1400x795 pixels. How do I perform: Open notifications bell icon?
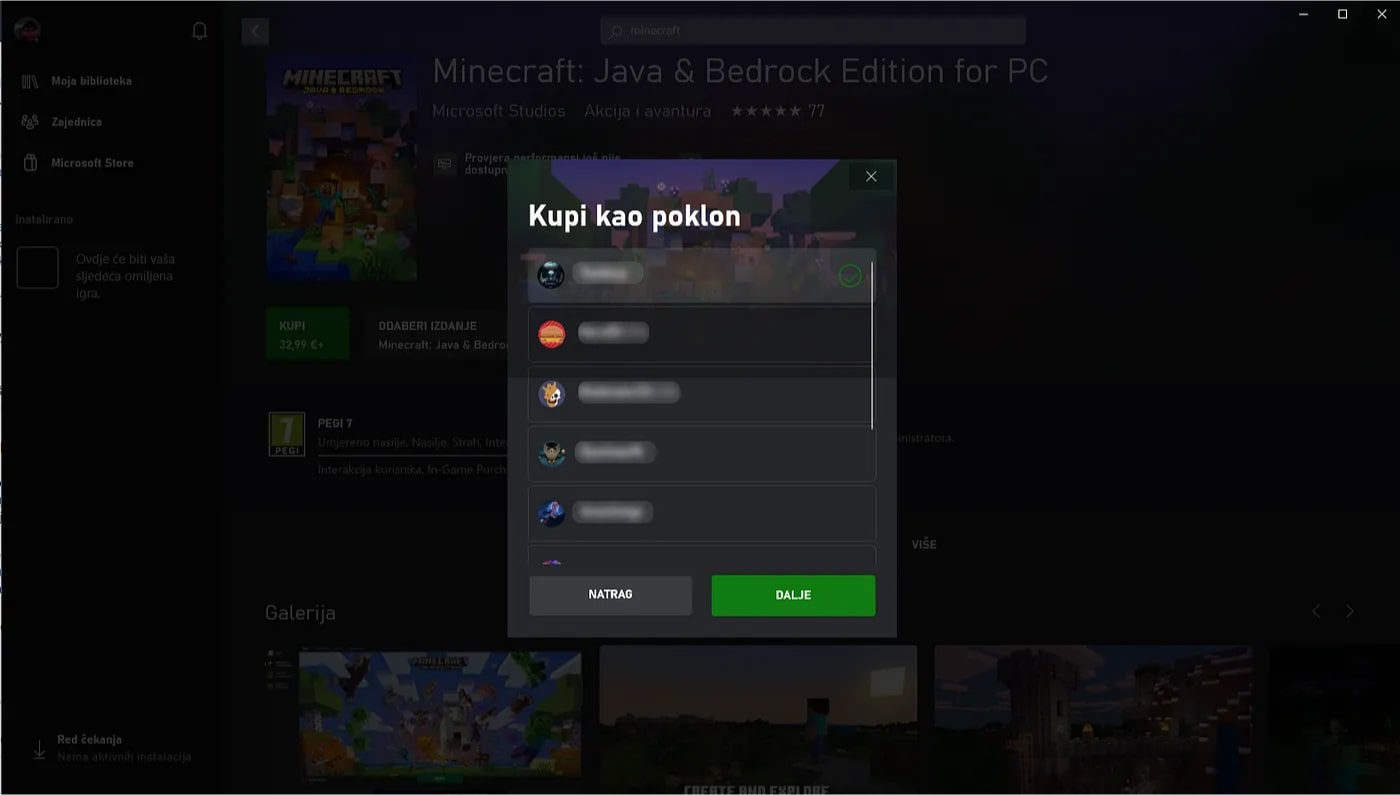pyautogui.click(x=200, y=31)
